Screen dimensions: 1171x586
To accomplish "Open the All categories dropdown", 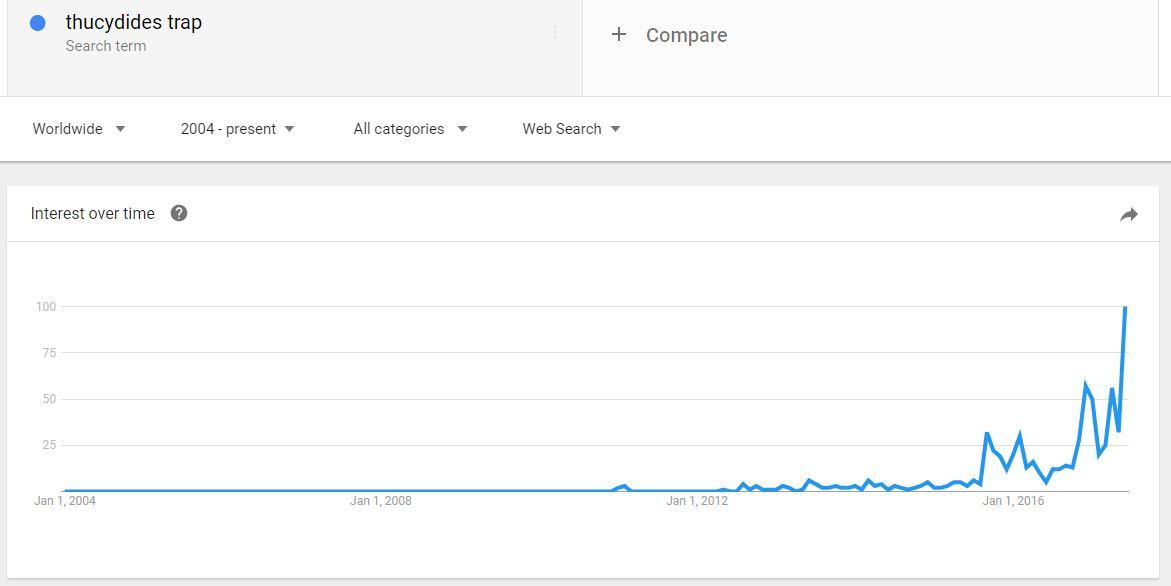I will point(410,128).
